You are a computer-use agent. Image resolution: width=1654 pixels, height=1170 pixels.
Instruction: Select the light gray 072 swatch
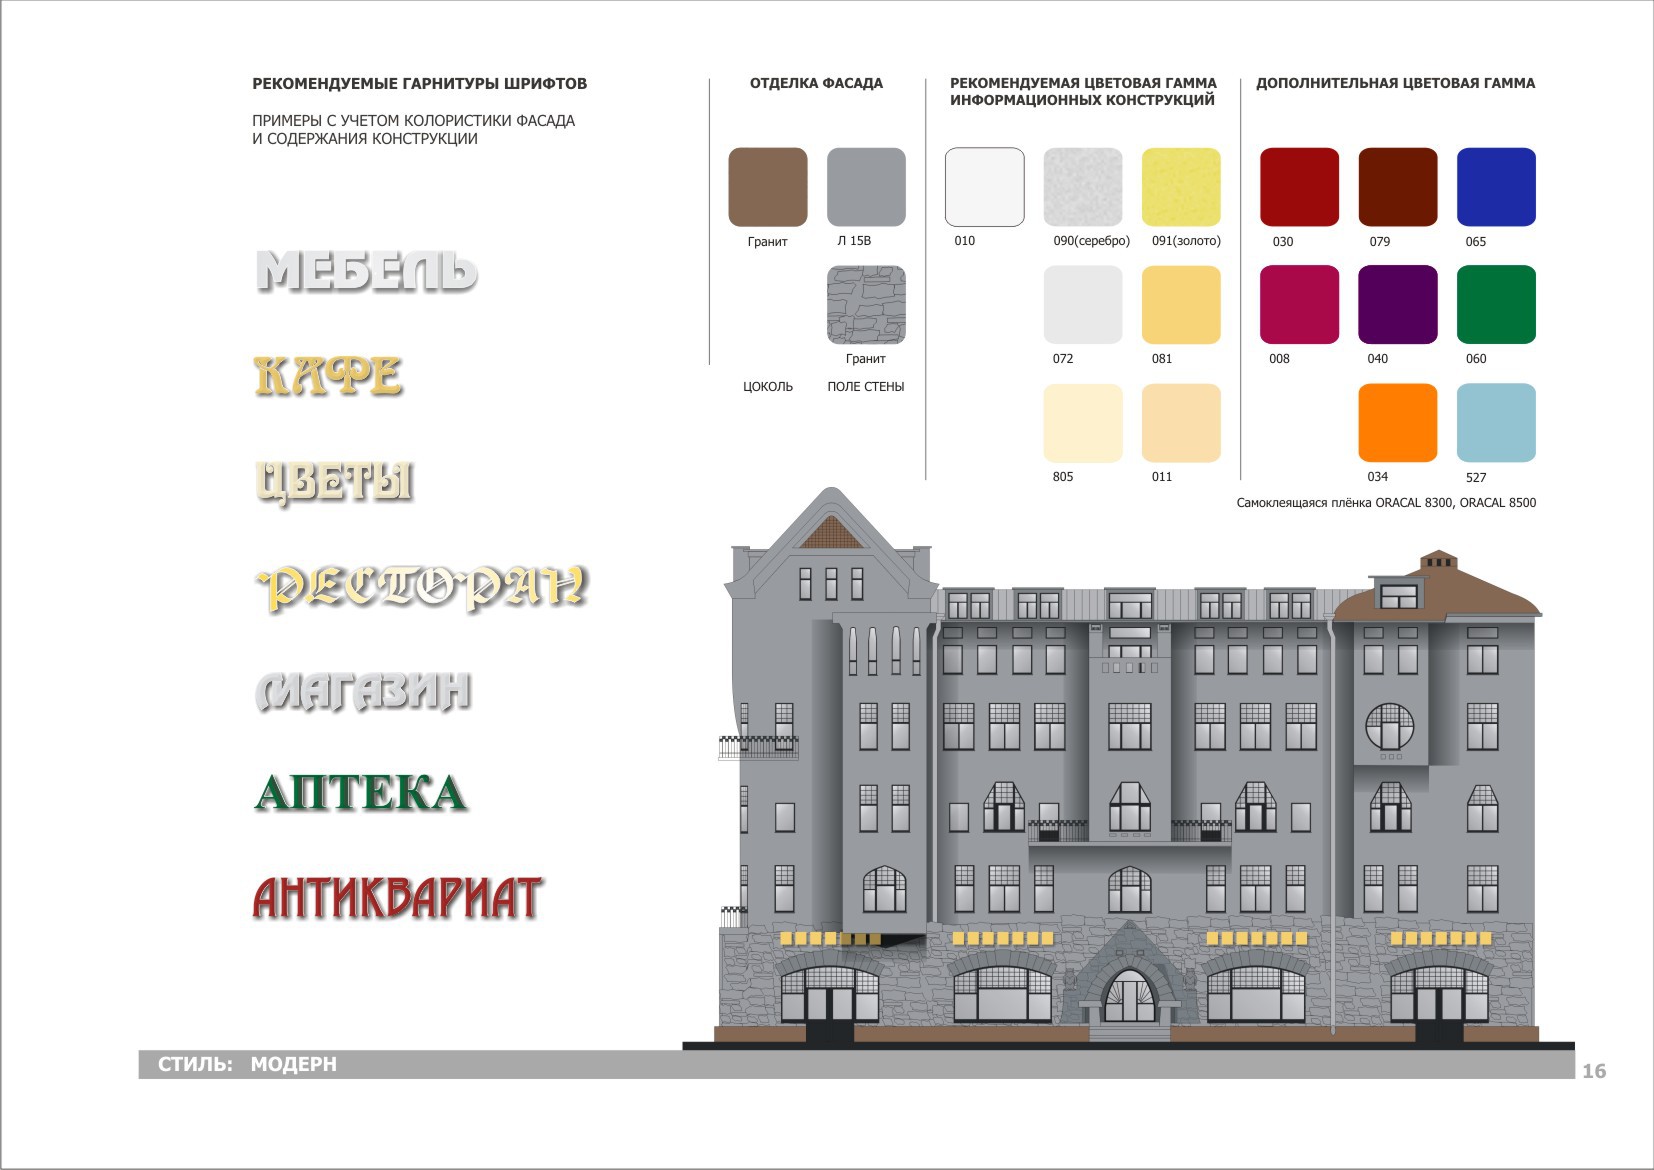(x=1083, y=305)
